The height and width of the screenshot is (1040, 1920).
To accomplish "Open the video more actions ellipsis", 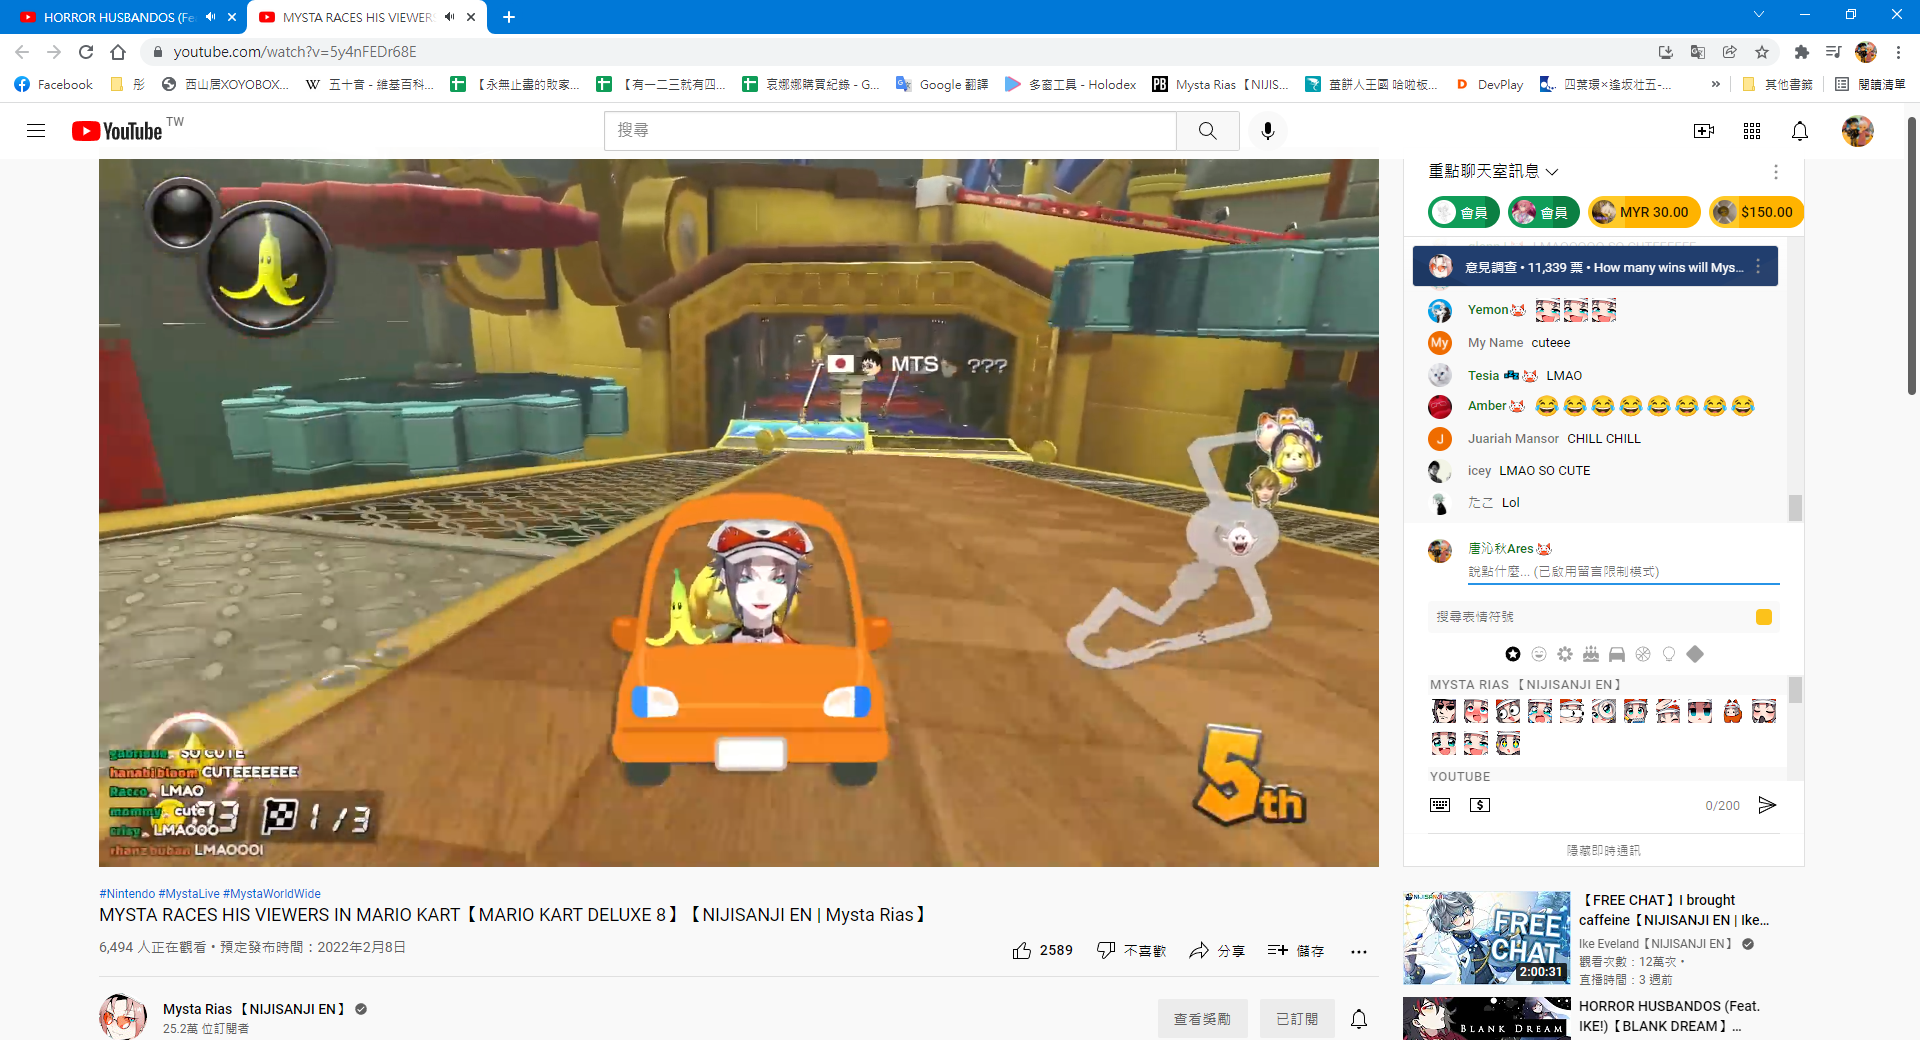I will pos(1358,951).
